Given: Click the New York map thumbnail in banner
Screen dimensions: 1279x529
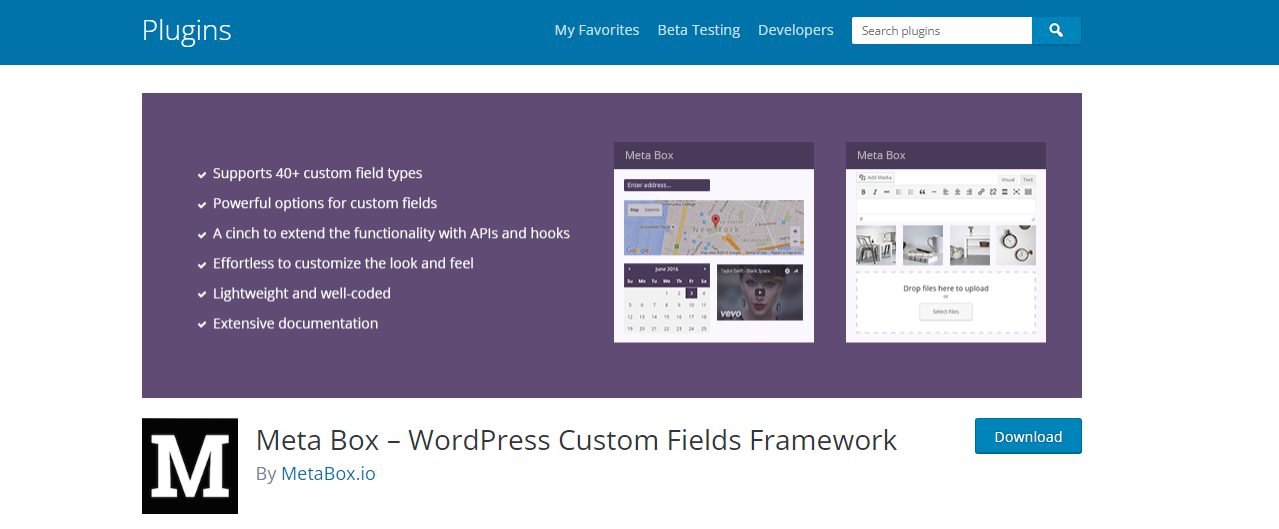Looking at the screenshot, I should (x=714, y=228).
